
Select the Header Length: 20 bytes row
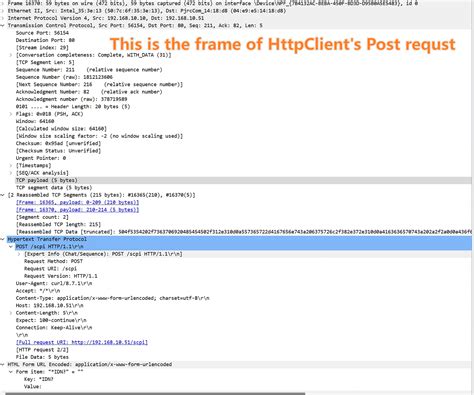coord(73,107)
